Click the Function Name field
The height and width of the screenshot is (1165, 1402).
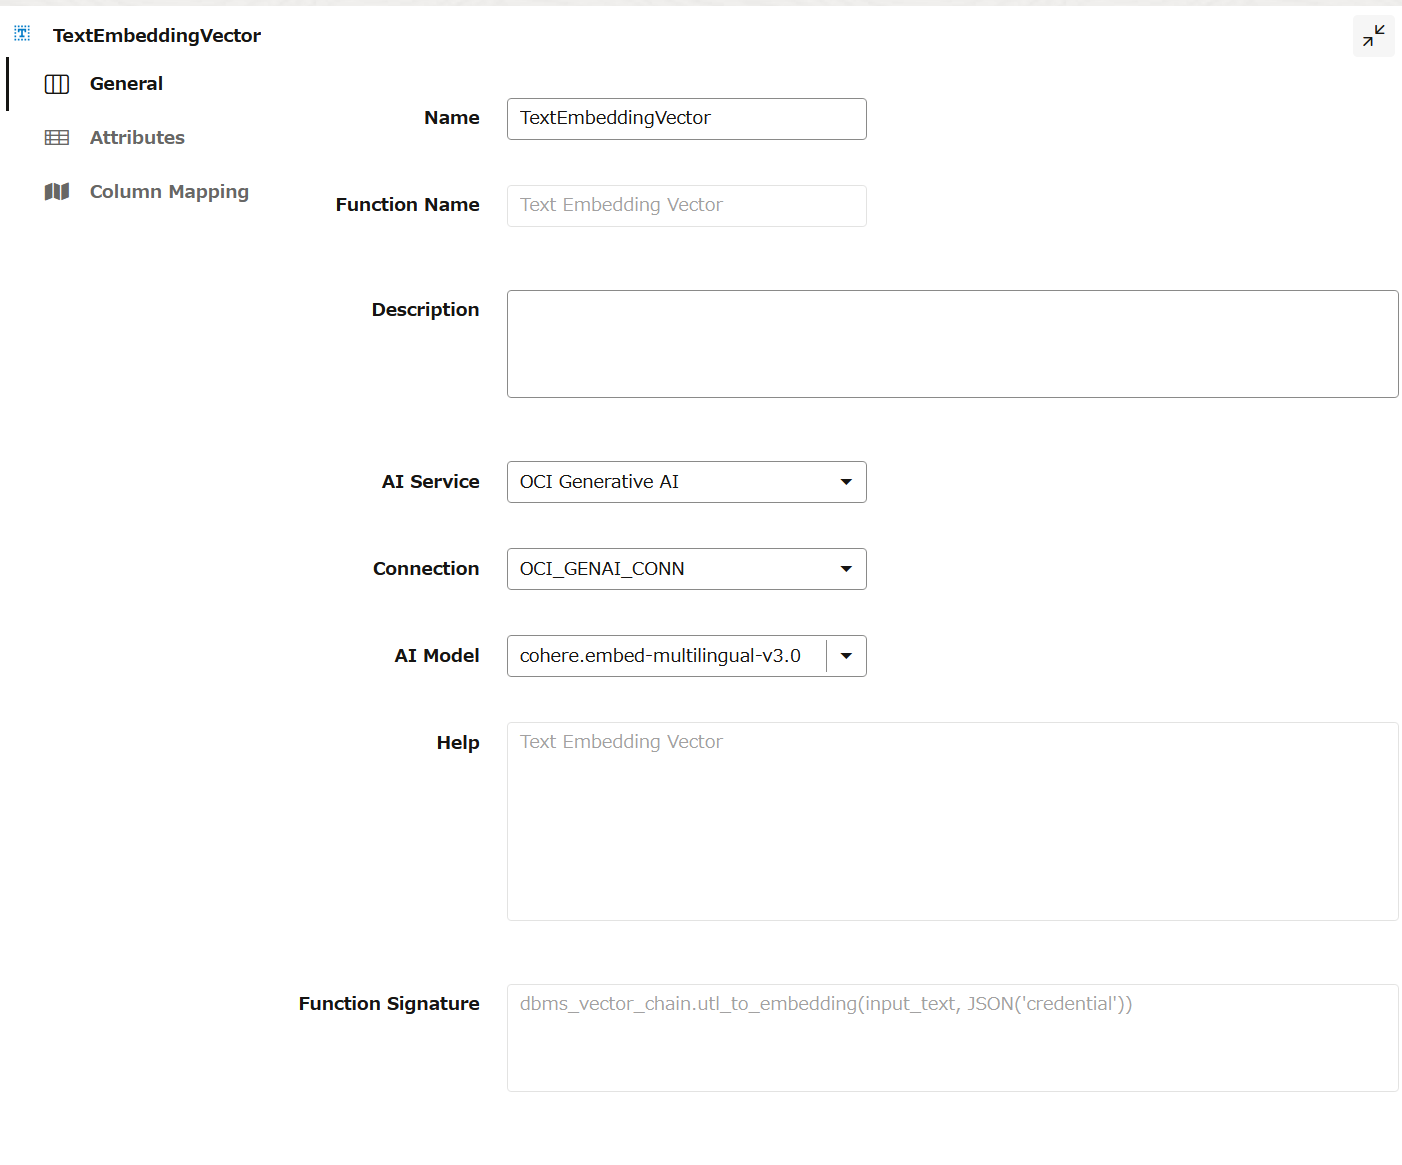pos(687,206)
